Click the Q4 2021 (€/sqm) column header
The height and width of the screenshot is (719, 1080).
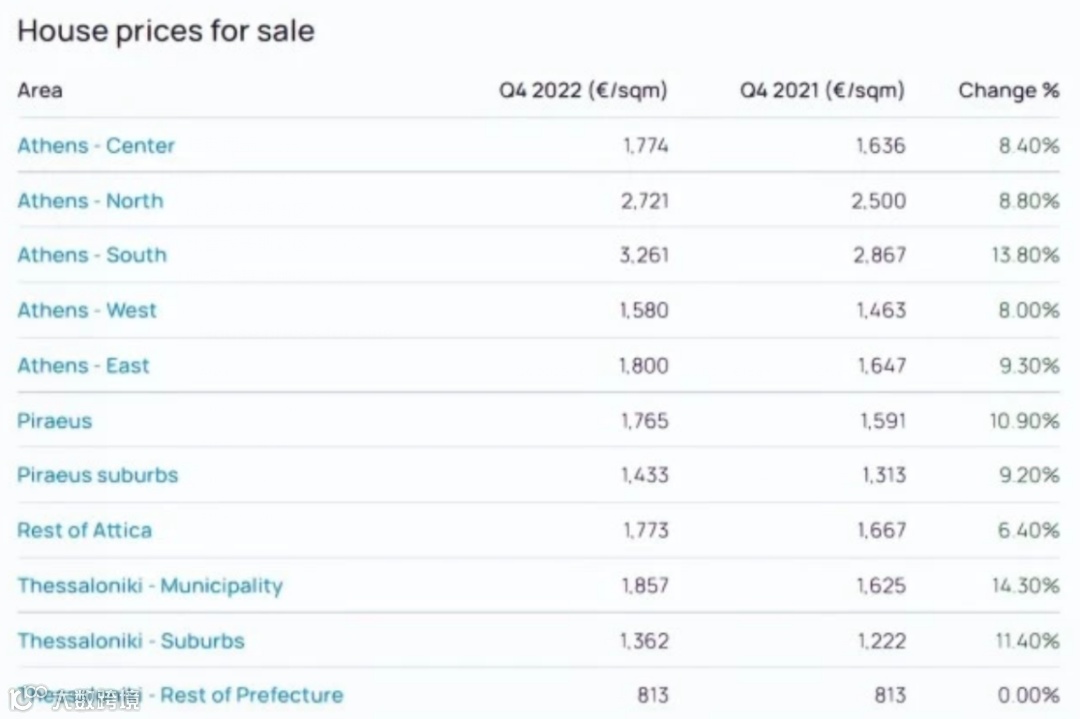[822, 91]
